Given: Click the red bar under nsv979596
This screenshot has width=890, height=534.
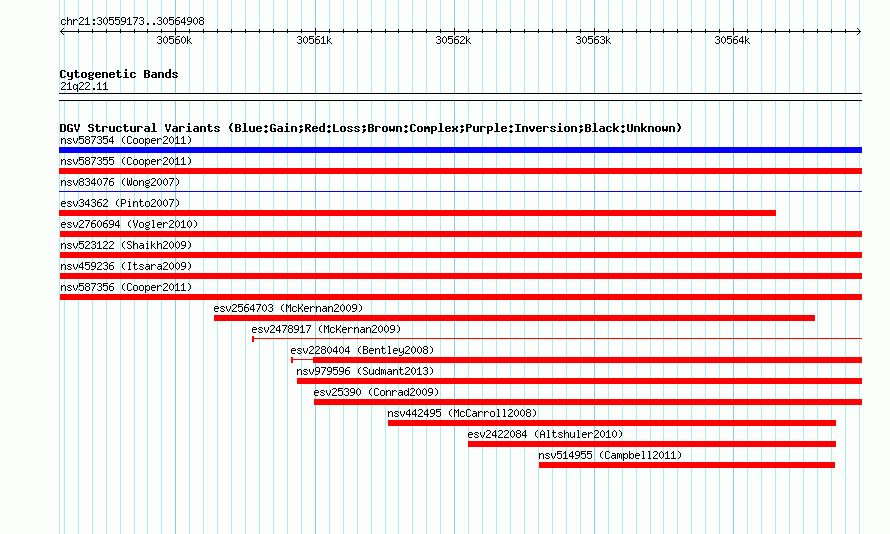Looking at the screenshot, I should (x=580, y=381).
